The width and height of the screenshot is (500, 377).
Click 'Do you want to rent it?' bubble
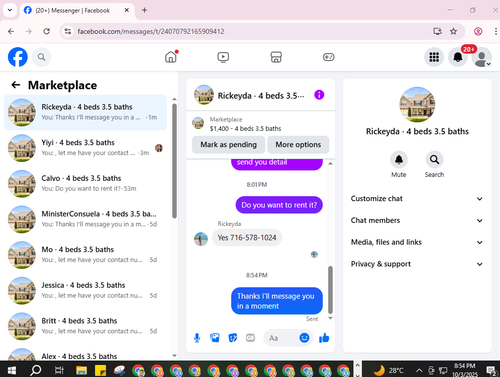coord(279,205)
